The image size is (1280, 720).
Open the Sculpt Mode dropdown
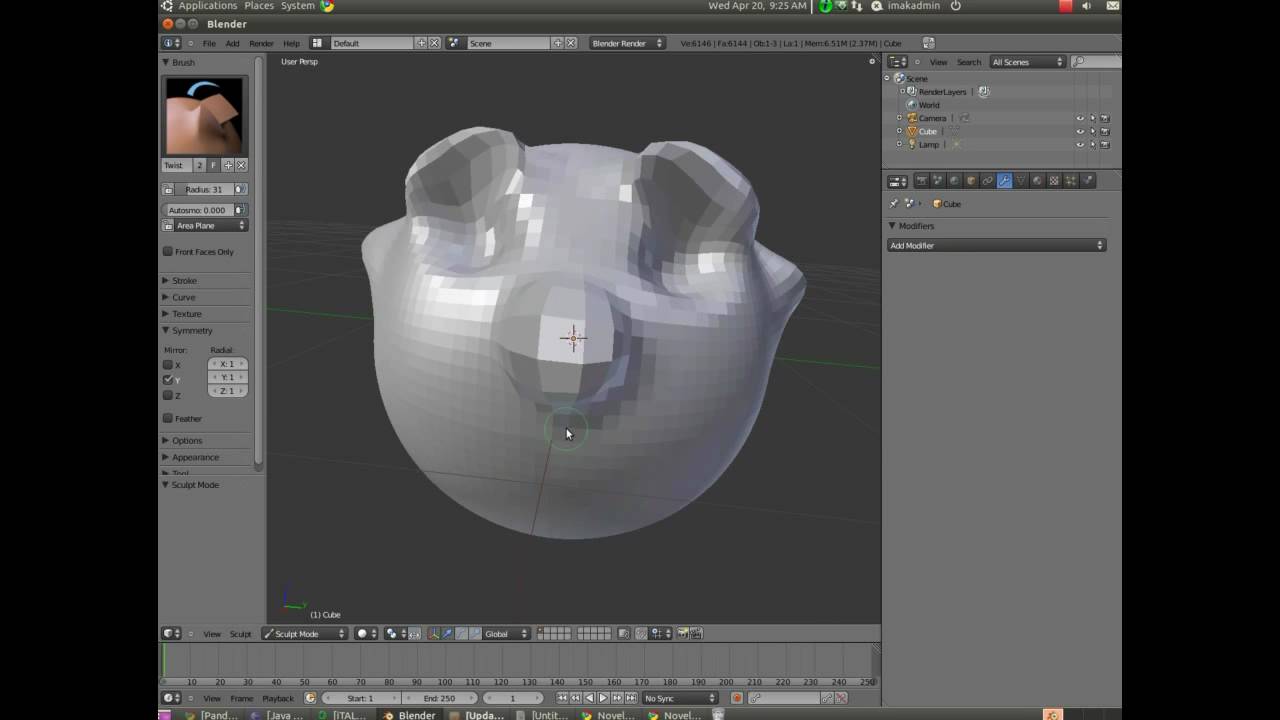[304, 633]
